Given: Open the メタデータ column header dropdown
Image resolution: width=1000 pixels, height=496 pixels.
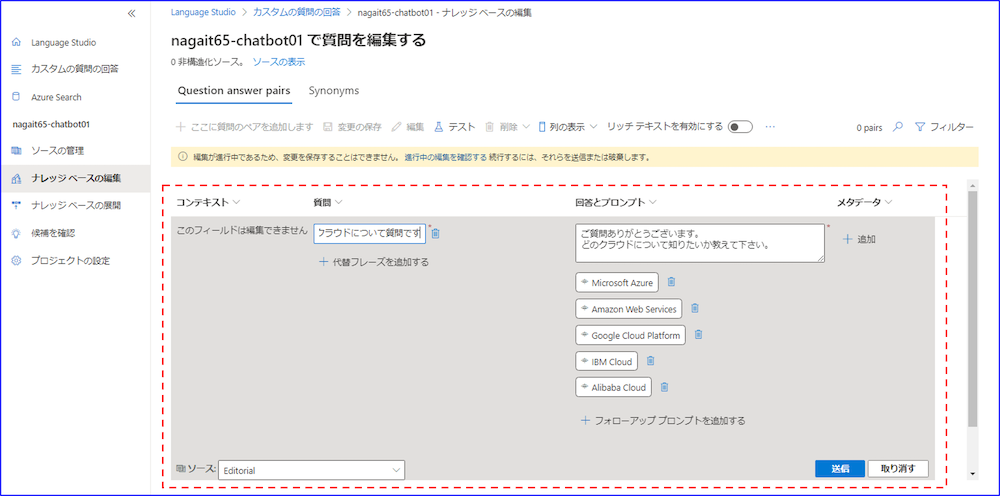Looking at the screenshot, I should (864, 202).
